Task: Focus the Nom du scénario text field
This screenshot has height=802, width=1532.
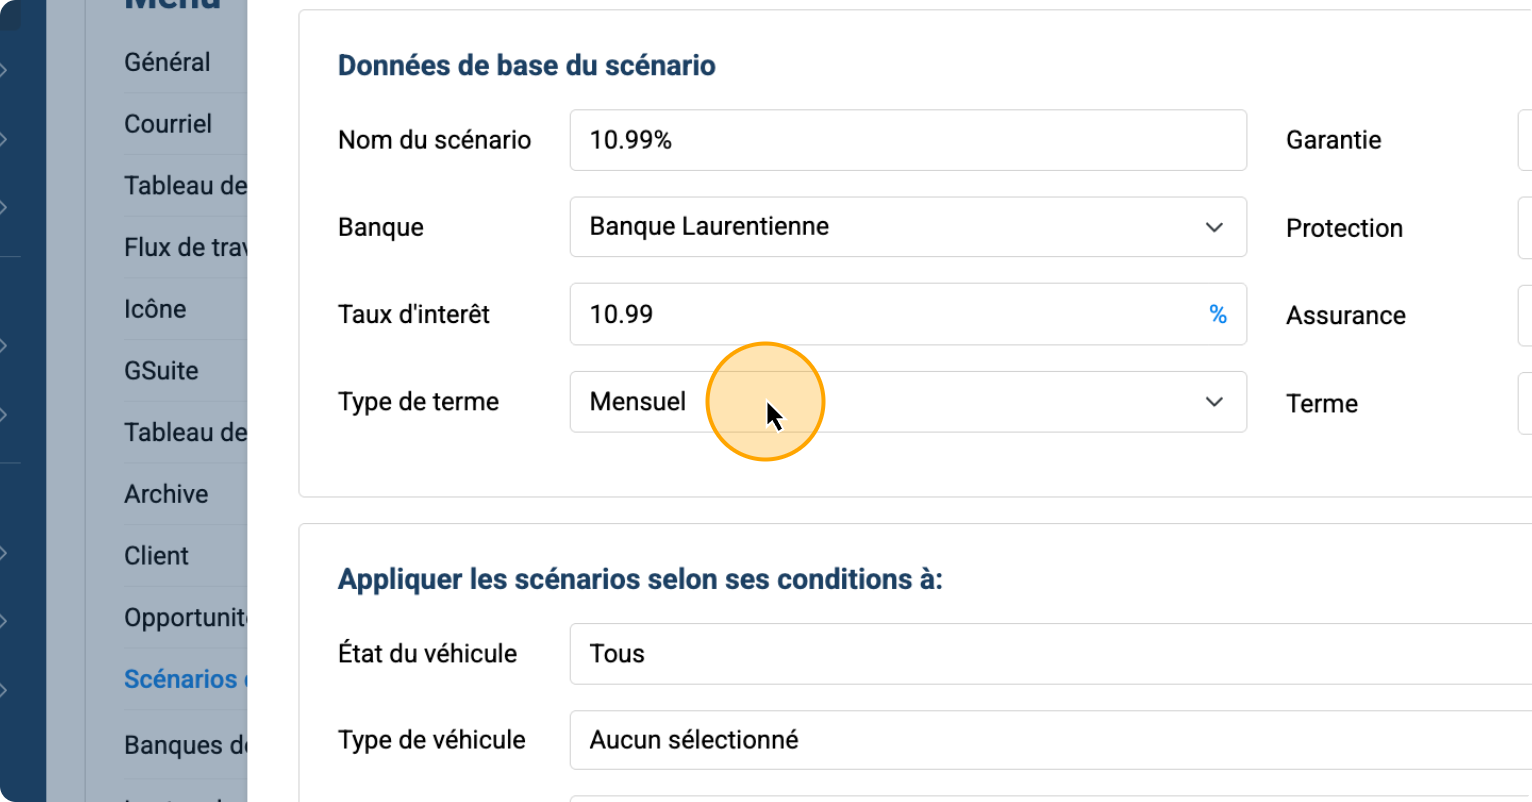Action: (x=907, y=140)
